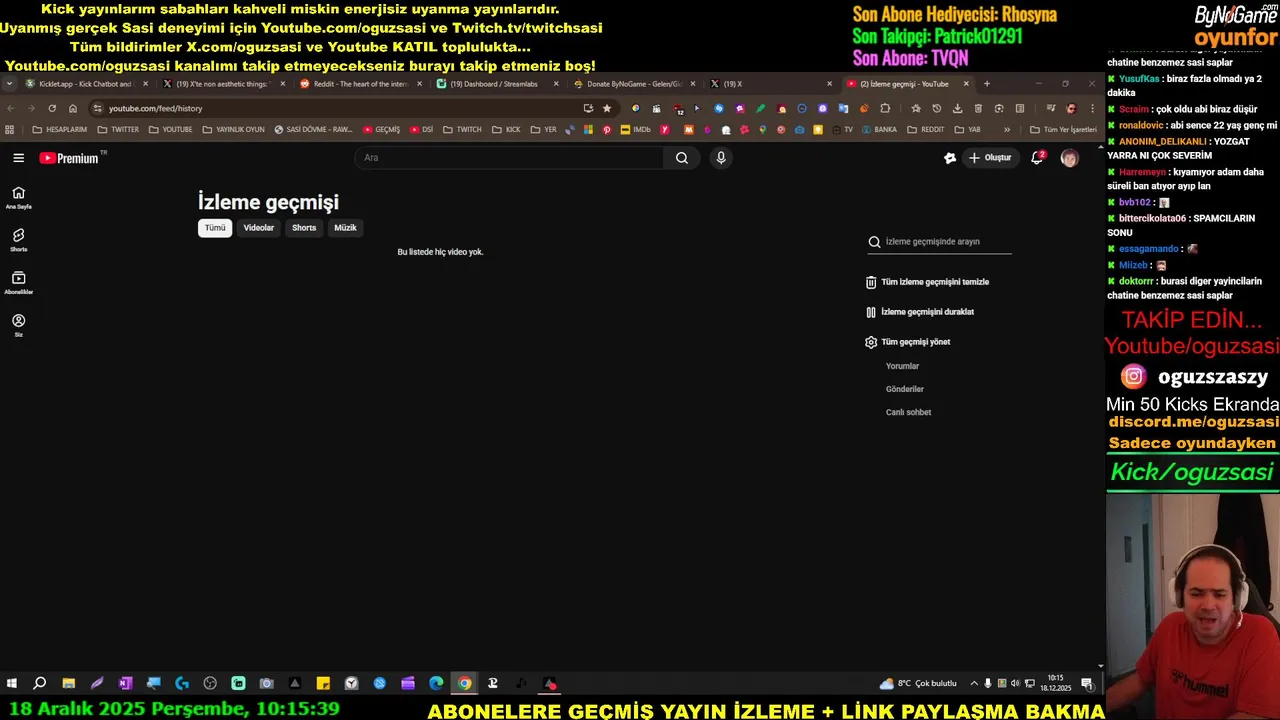1280x720 pixels.
Task: Click Tüm izleme geçmişini temizle
Action: 927,282
